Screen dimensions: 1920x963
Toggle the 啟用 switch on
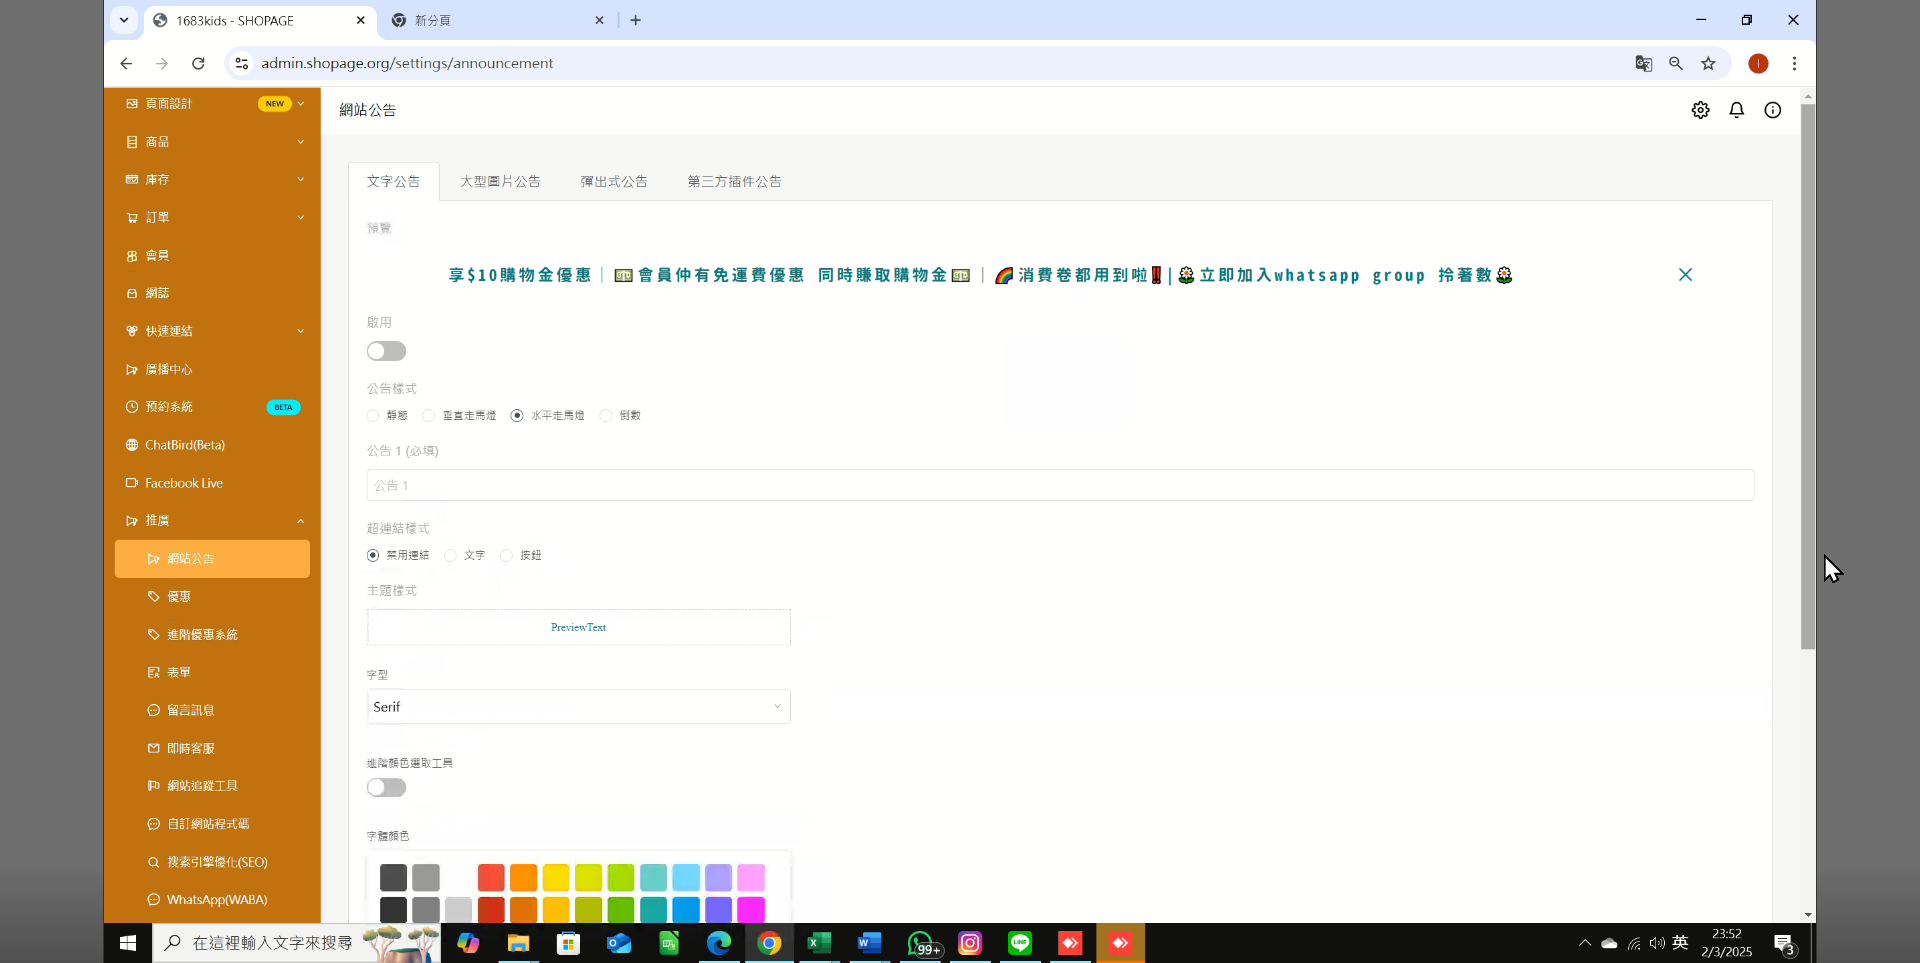pos(386,351)
